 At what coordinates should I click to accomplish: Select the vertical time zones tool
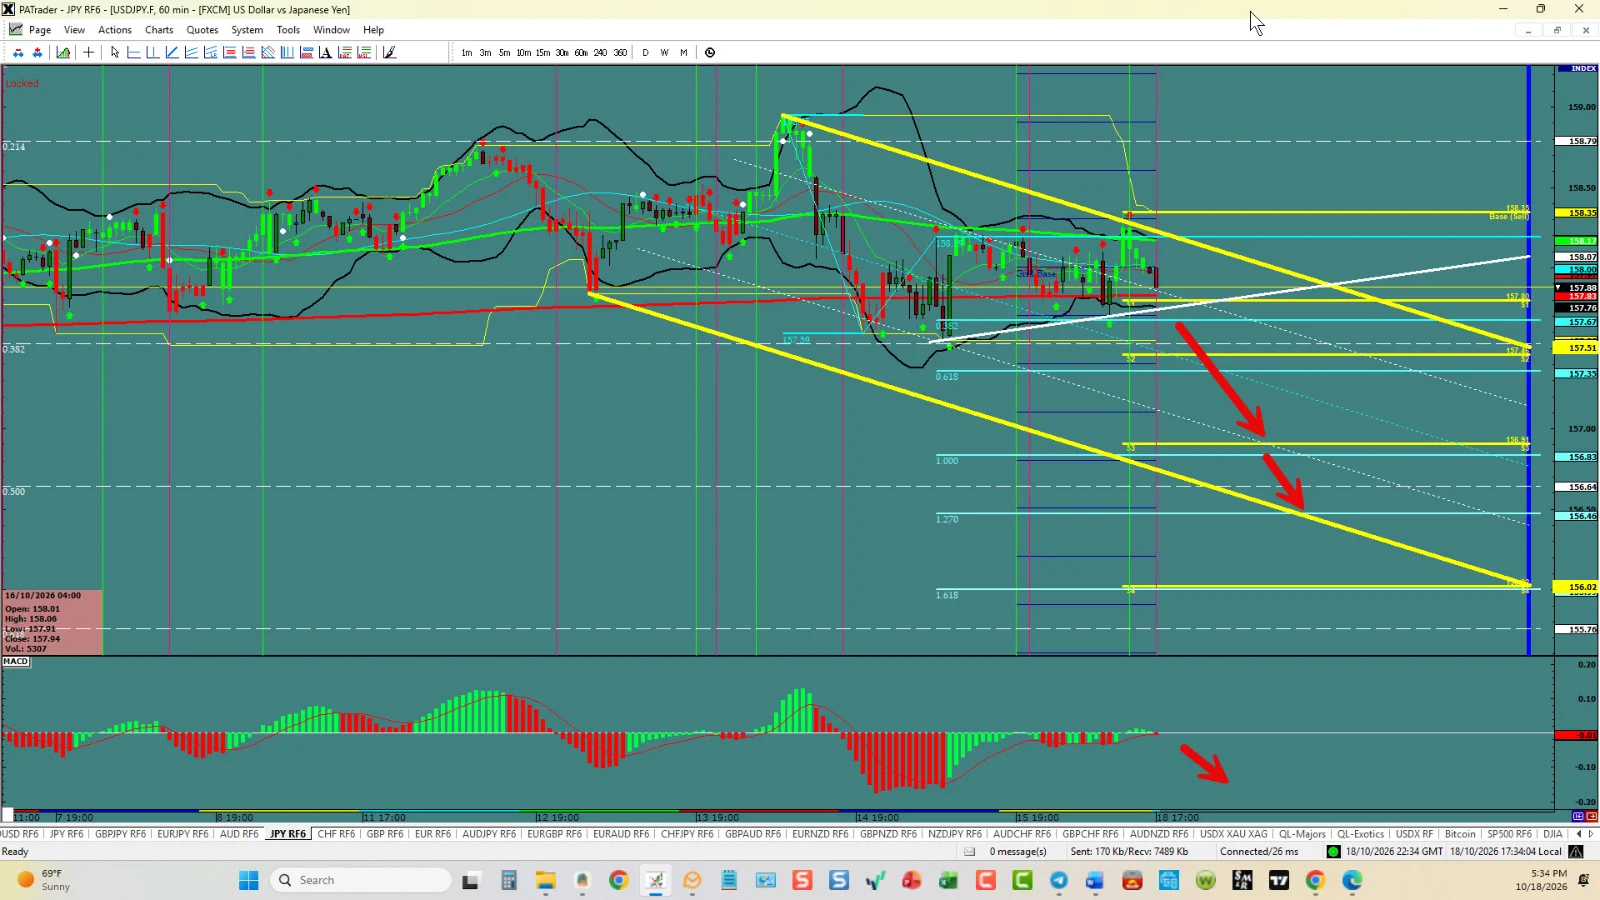287,52
